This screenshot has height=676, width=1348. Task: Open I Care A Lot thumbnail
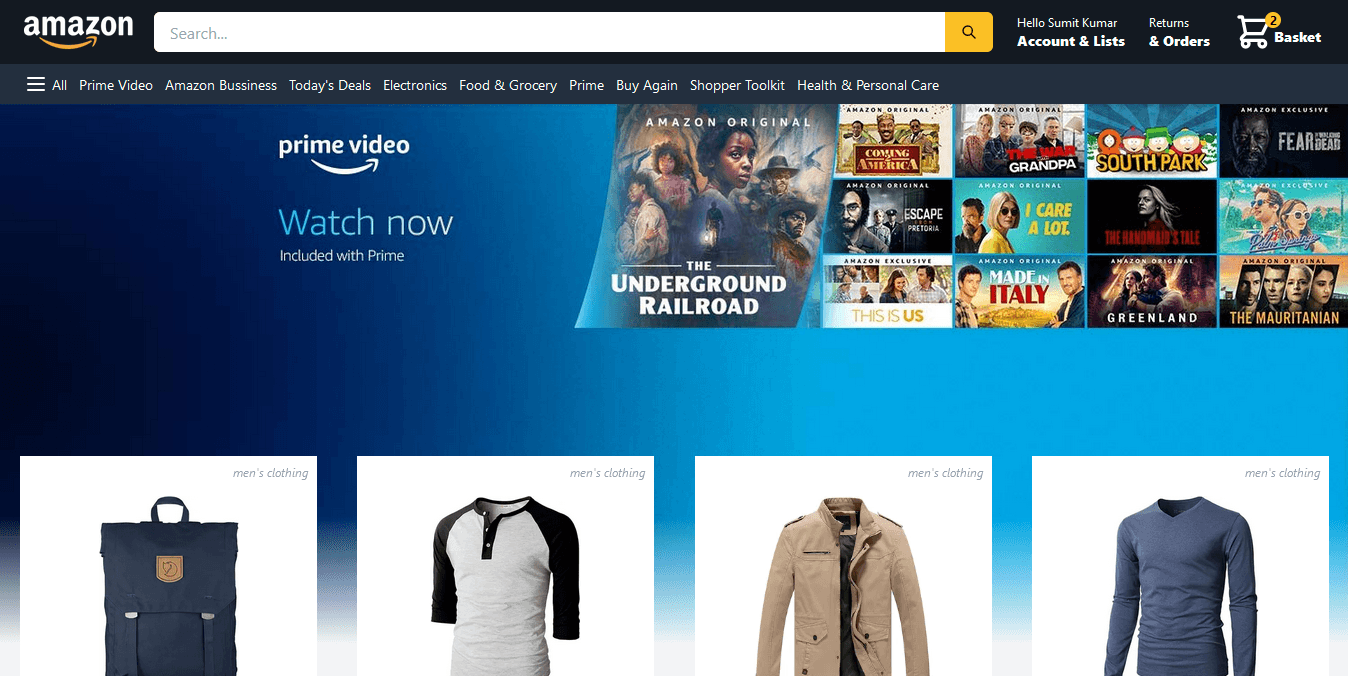1020,216
